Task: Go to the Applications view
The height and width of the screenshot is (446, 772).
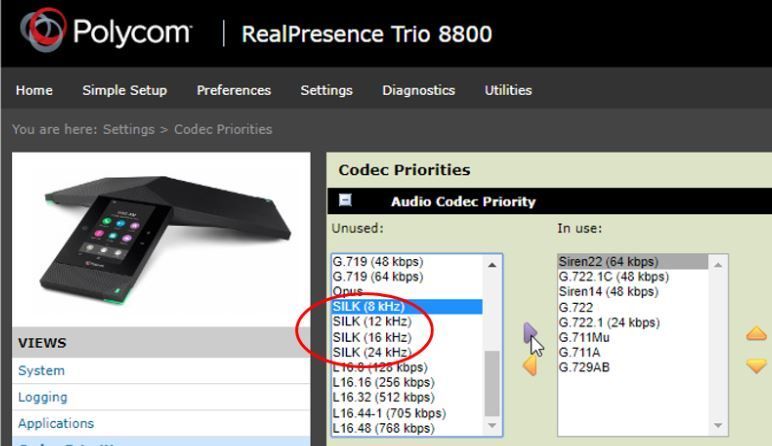Action: point(56,423)
